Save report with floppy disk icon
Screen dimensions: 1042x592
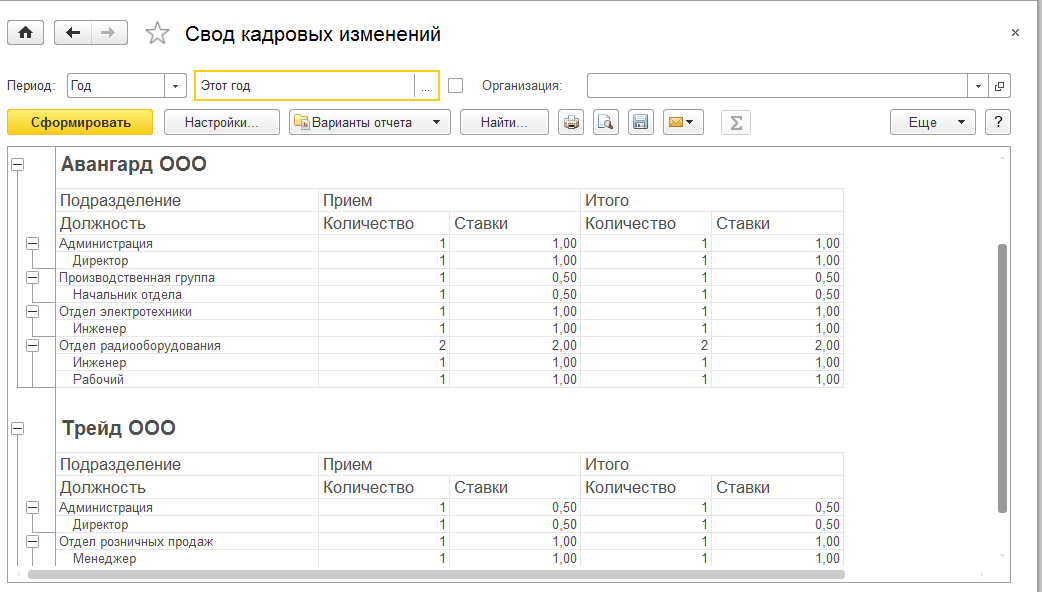click(x=640, y=123)
